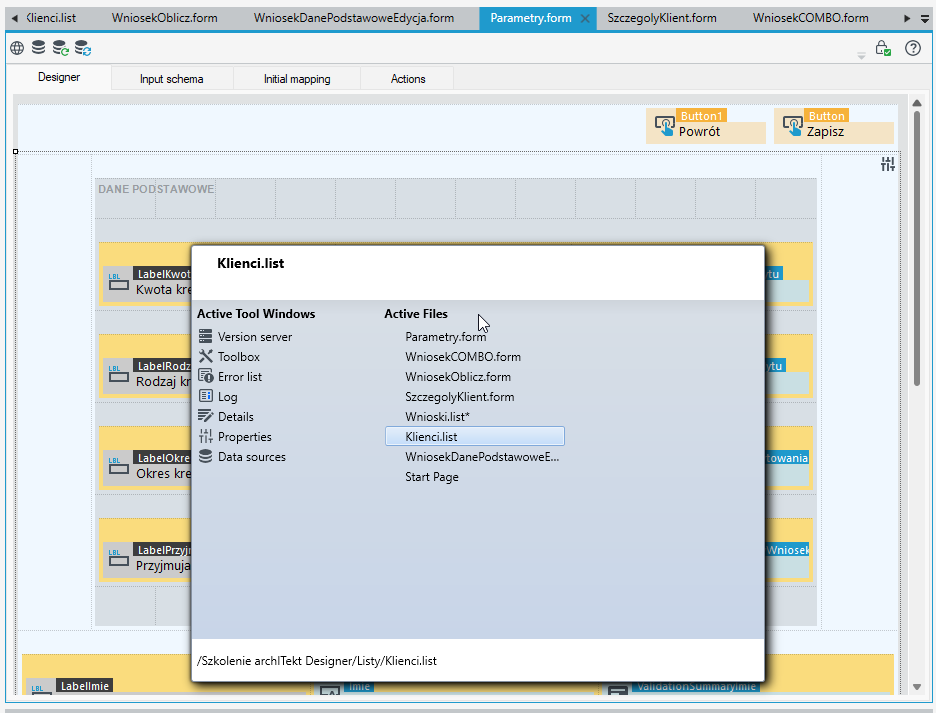Click the hand icon on Powrót button
The height and width of the screenshot is (713, 936).
coord(664,126)
